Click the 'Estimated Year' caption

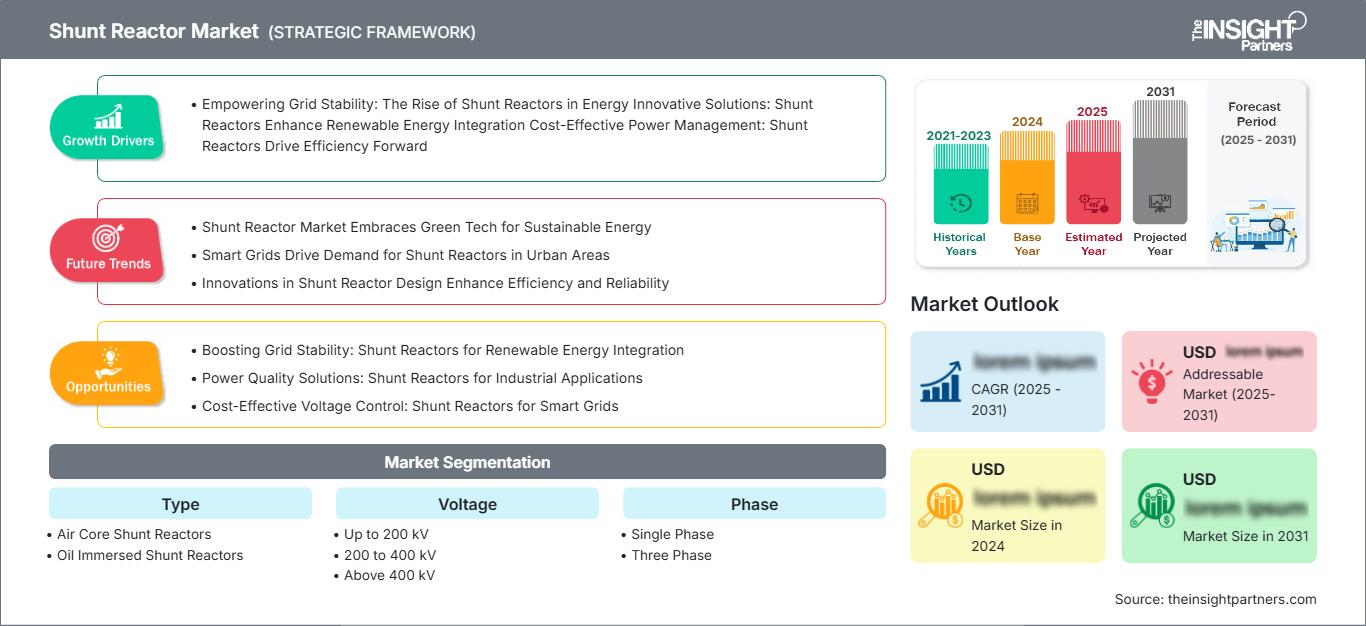pyautogui.click(x=1093, y=244)
